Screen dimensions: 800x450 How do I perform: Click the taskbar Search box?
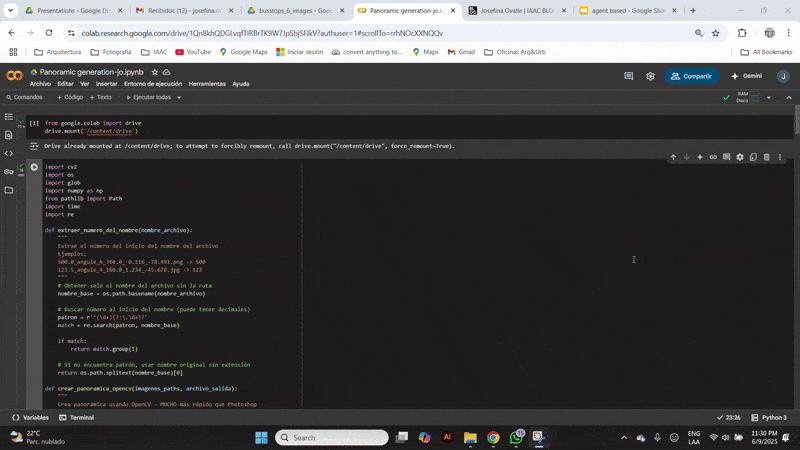pos(332,438)
